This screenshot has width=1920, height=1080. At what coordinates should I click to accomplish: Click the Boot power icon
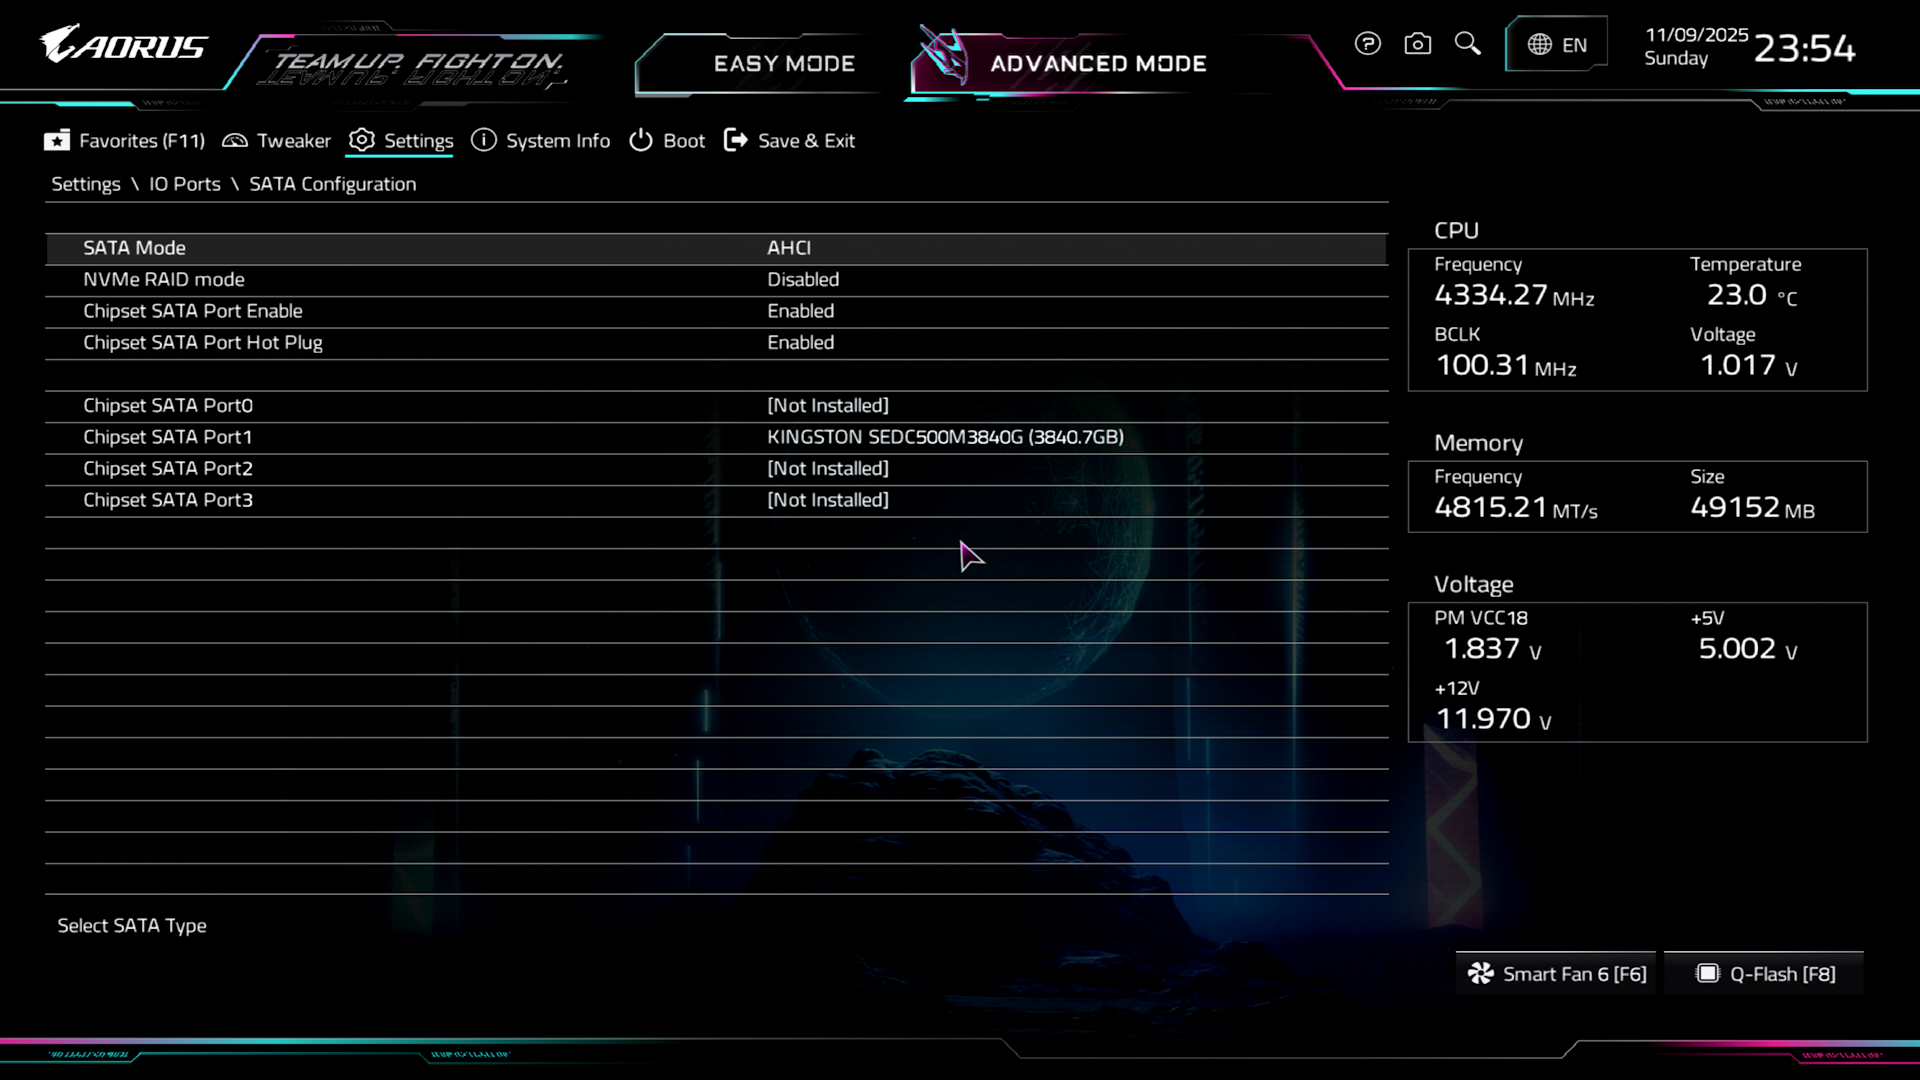[640, 141]
